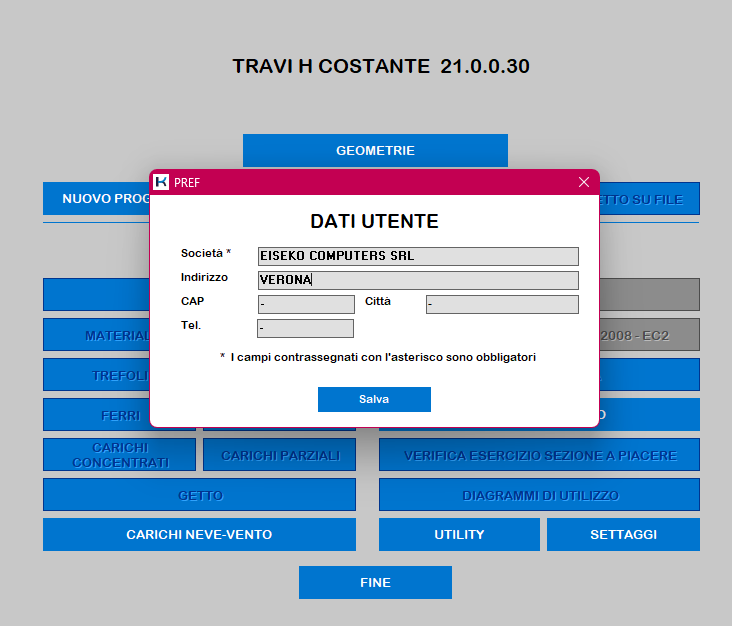Open CARICHI PARZIALI
Screen dimensions: 732x626
tap(279, 455)
